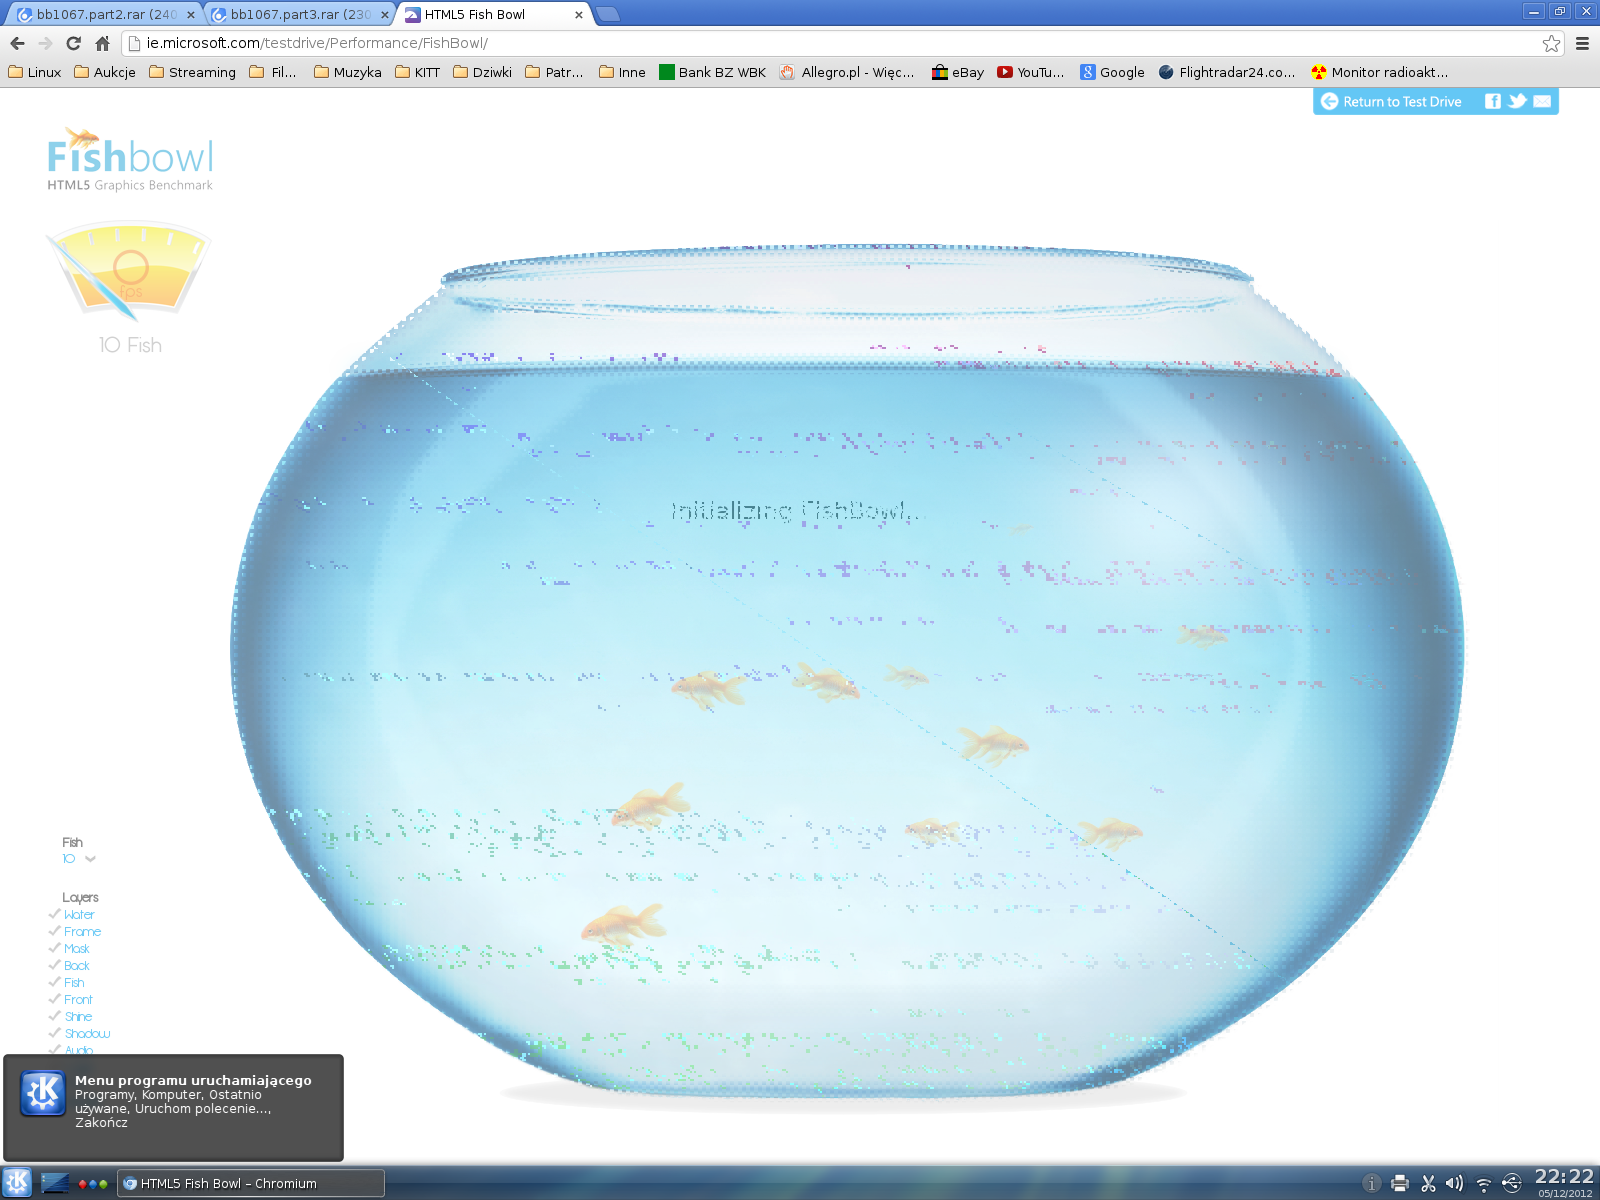Turn off the Shadow layer
This screenshot has height=1200, width=1600.
[x=55, y=1033]
